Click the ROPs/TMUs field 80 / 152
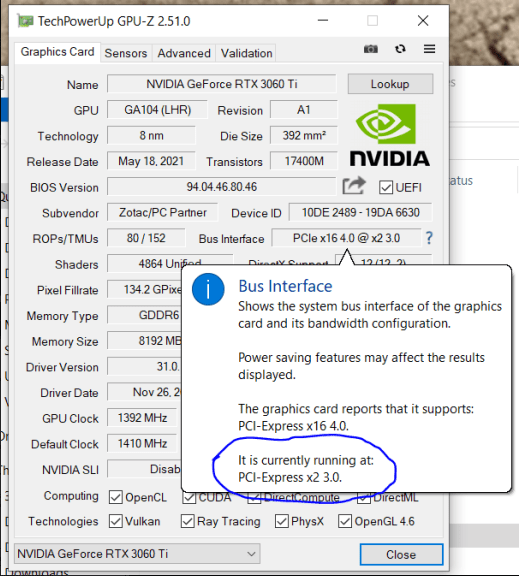This screenshot has height=576, width=519. pos(146,238)
